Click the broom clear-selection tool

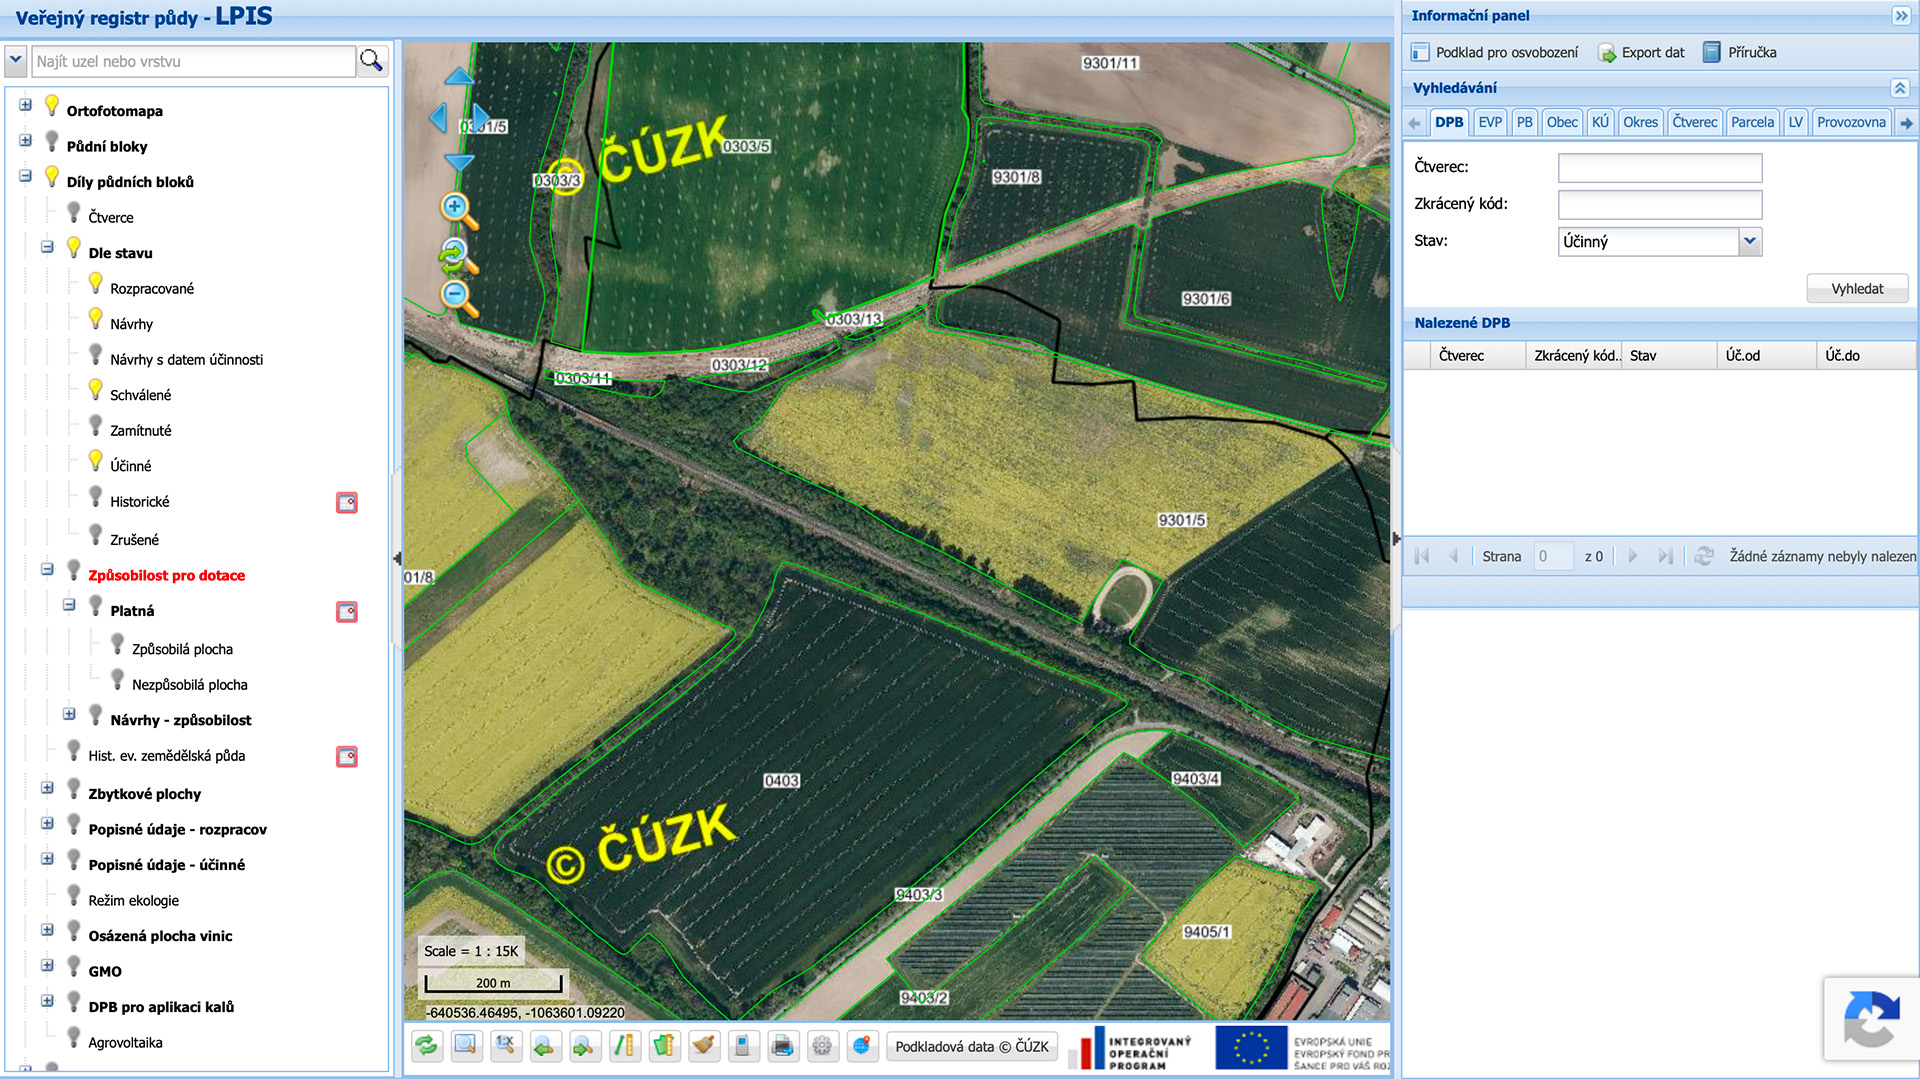click(x=704, y=1046)
